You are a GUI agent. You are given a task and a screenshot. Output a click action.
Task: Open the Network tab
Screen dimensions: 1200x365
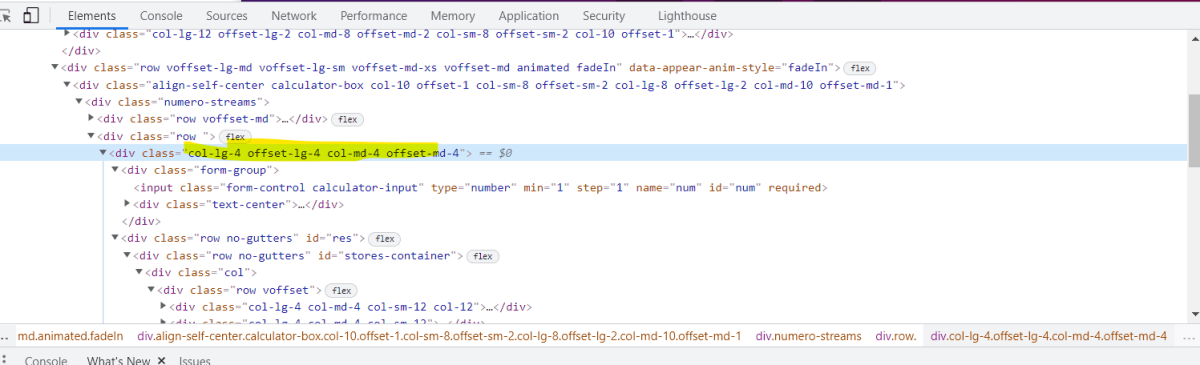pyautogui.click(x=294, y=16)
